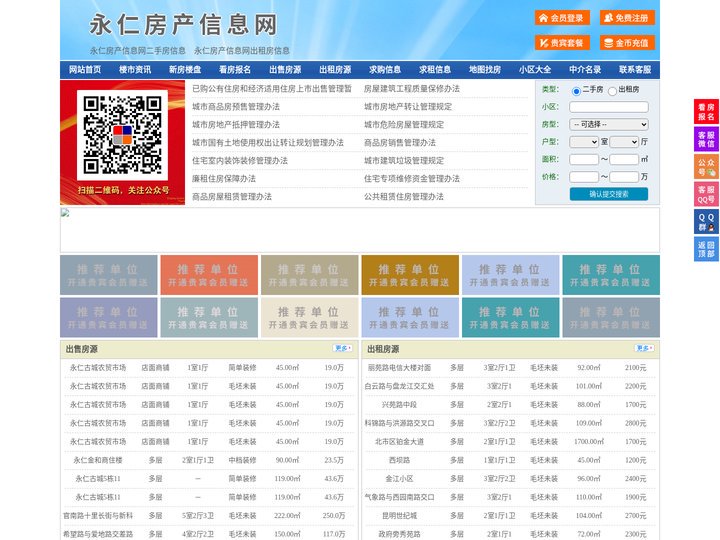Image resolution: width=720 pixels, height=540 pixels.
Task: Click the broken image banner icon
Action: (x=65, y=212)
